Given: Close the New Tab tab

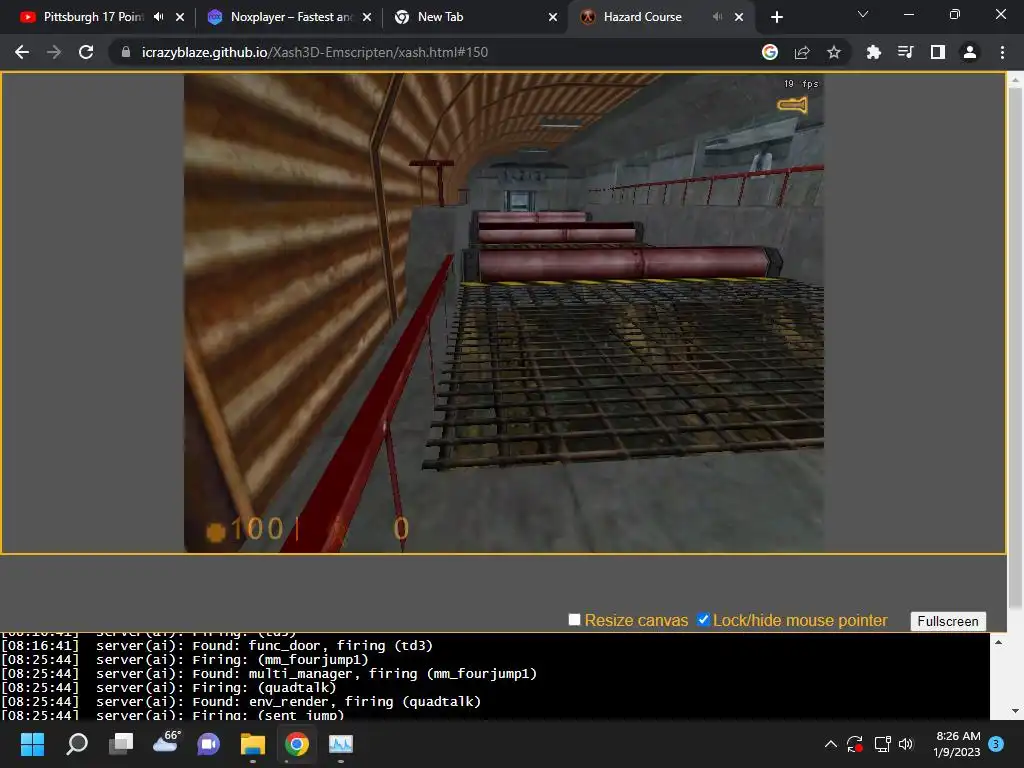Looking at the screenshot, I should pyautogui.click(x=553, y=17).
